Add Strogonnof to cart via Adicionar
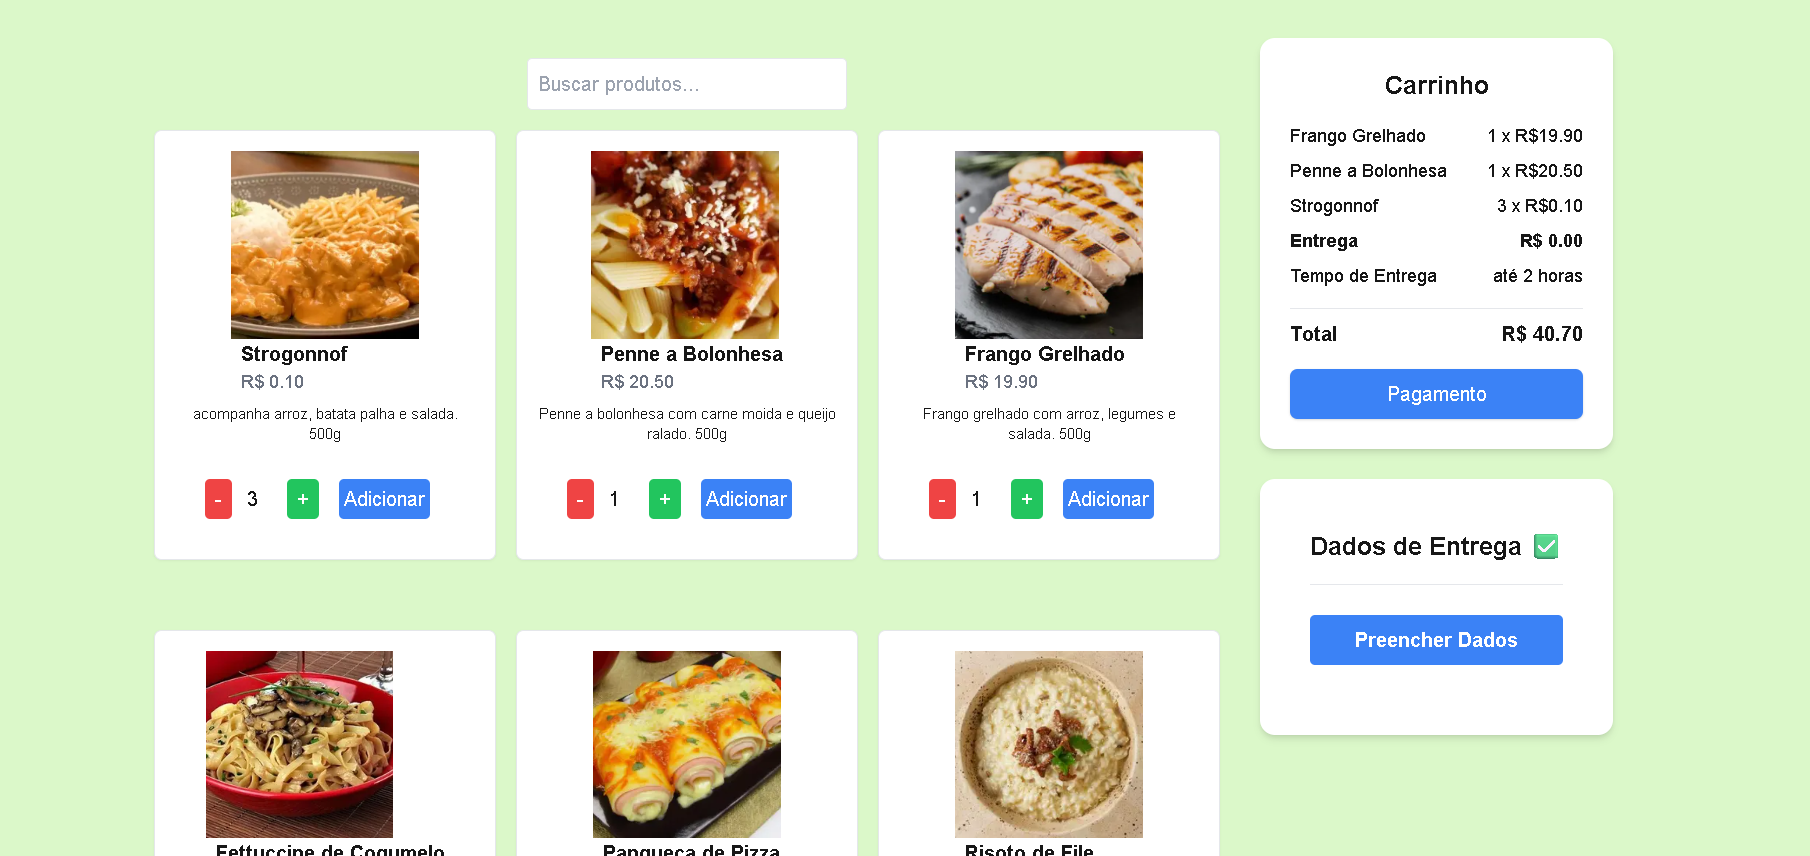This screenshot has width=1810, height=856. (384, 499)
